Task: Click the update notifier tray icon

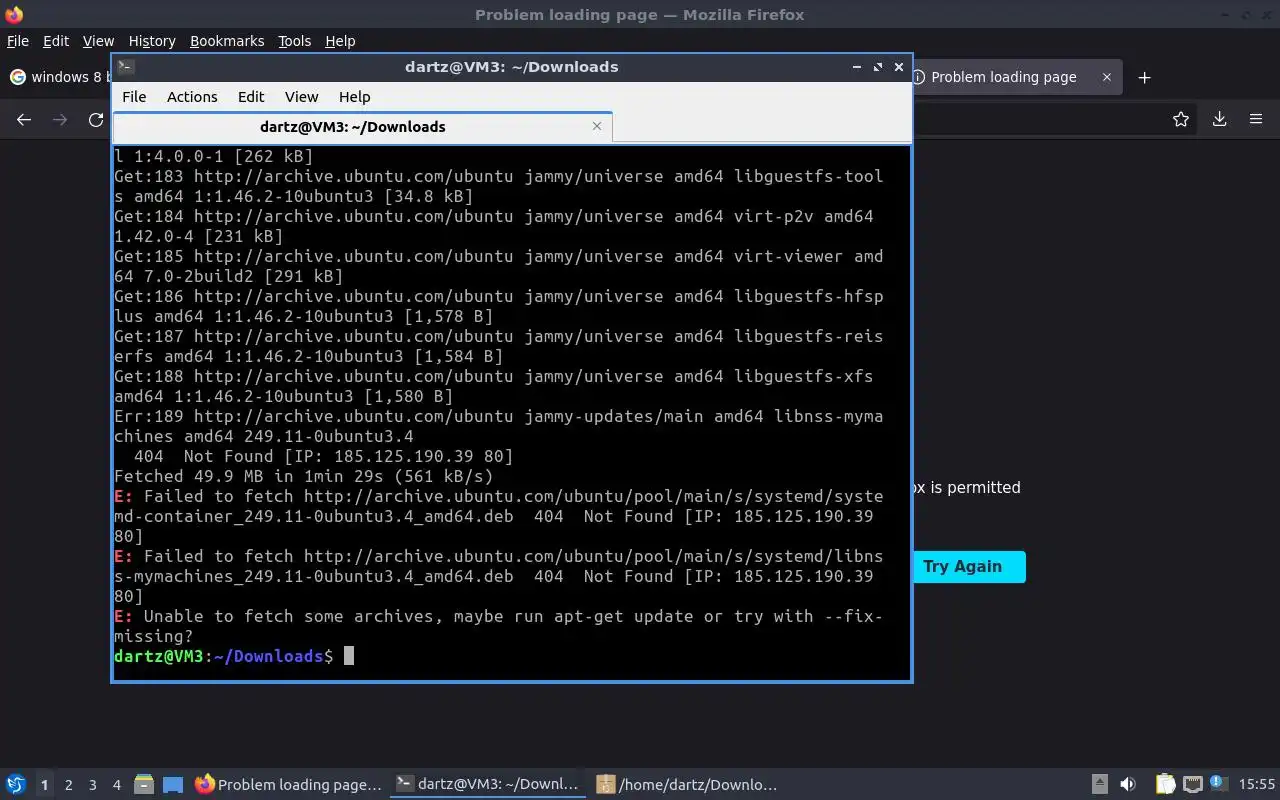Action: (x=1218, y=785)
